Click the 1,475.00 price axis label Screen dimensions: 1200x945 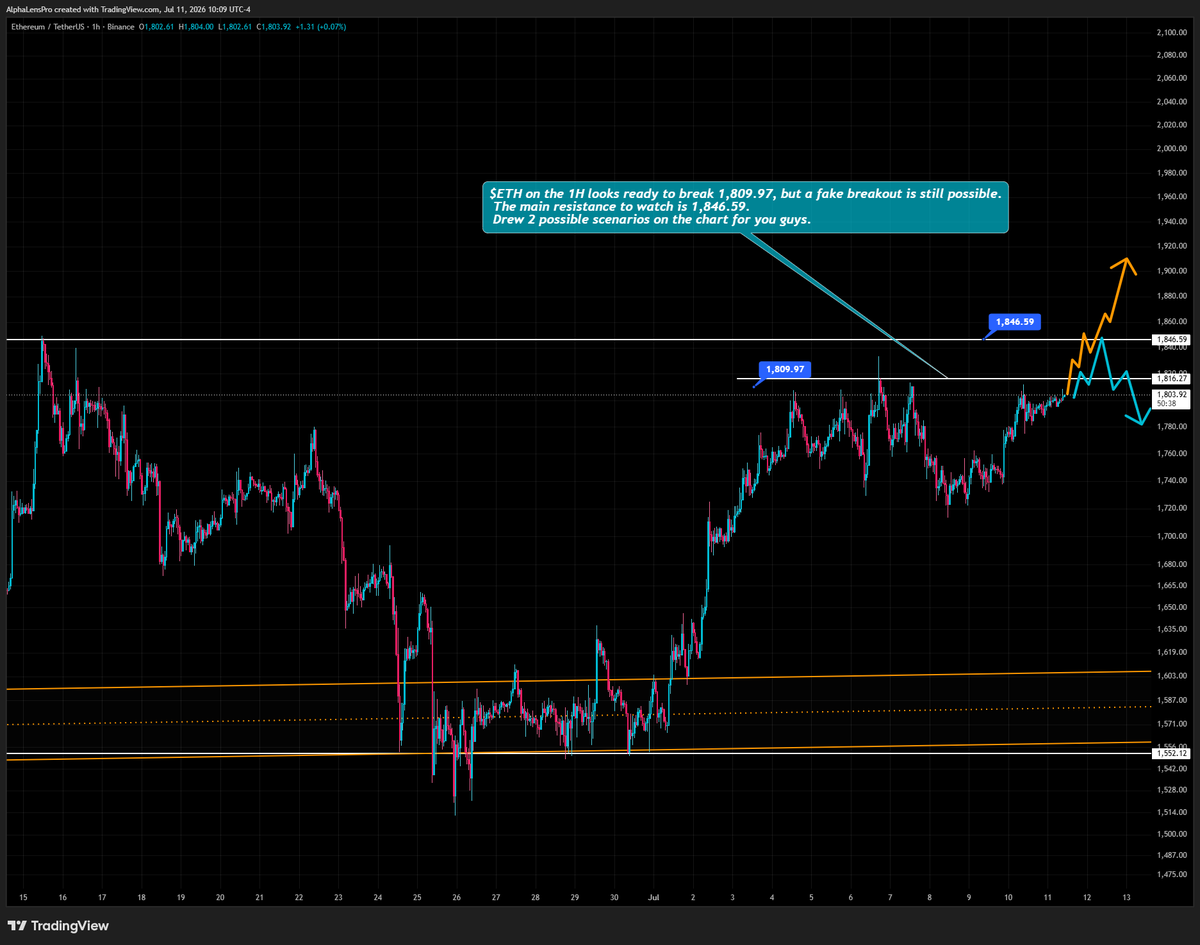(x=1171, y=876)
